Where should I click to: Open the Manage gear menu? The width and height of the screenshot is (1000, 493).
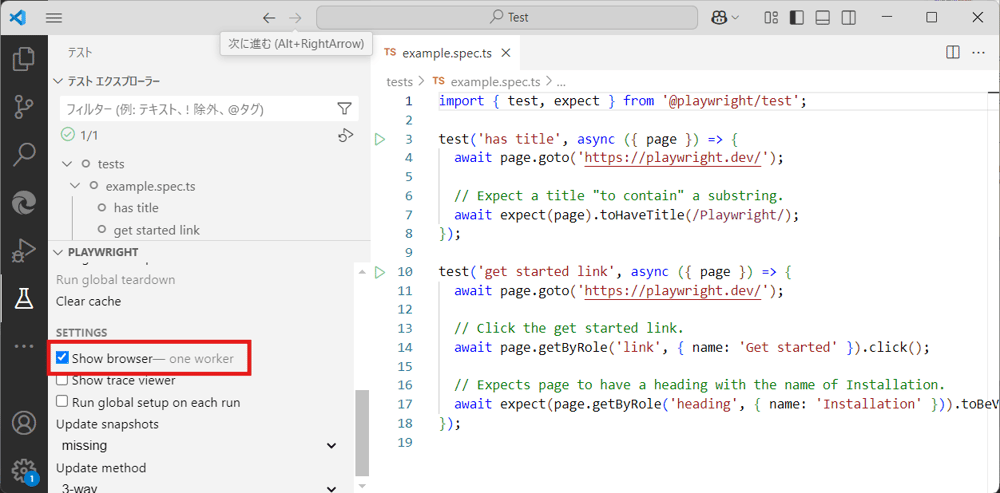point(24,470)
